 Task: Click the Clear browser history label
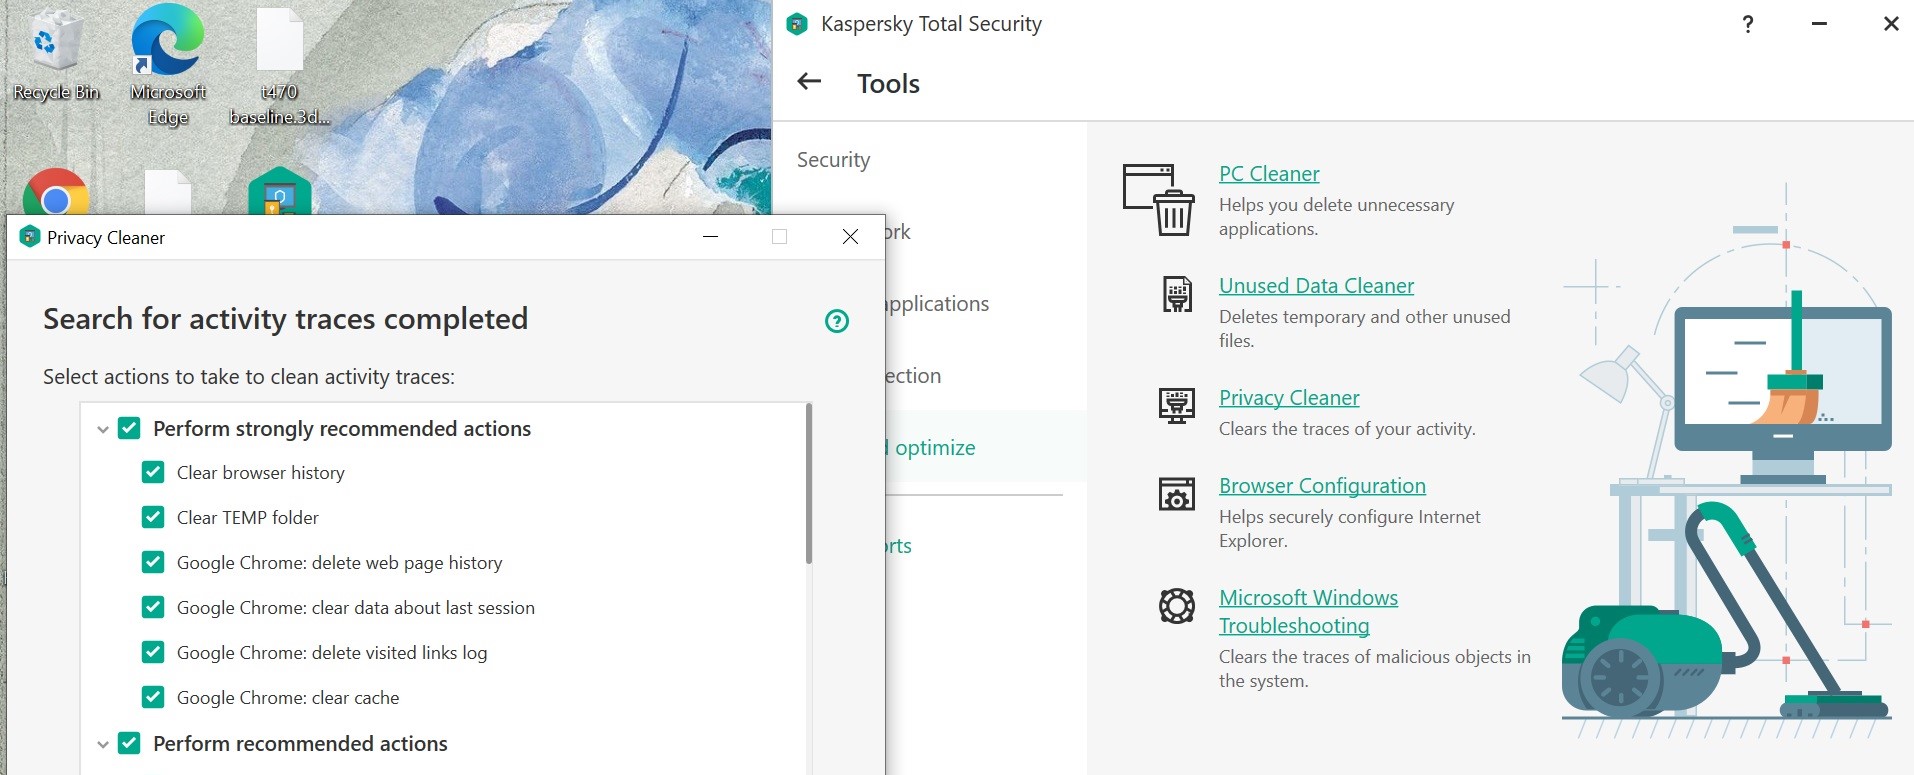pos(261,472)
